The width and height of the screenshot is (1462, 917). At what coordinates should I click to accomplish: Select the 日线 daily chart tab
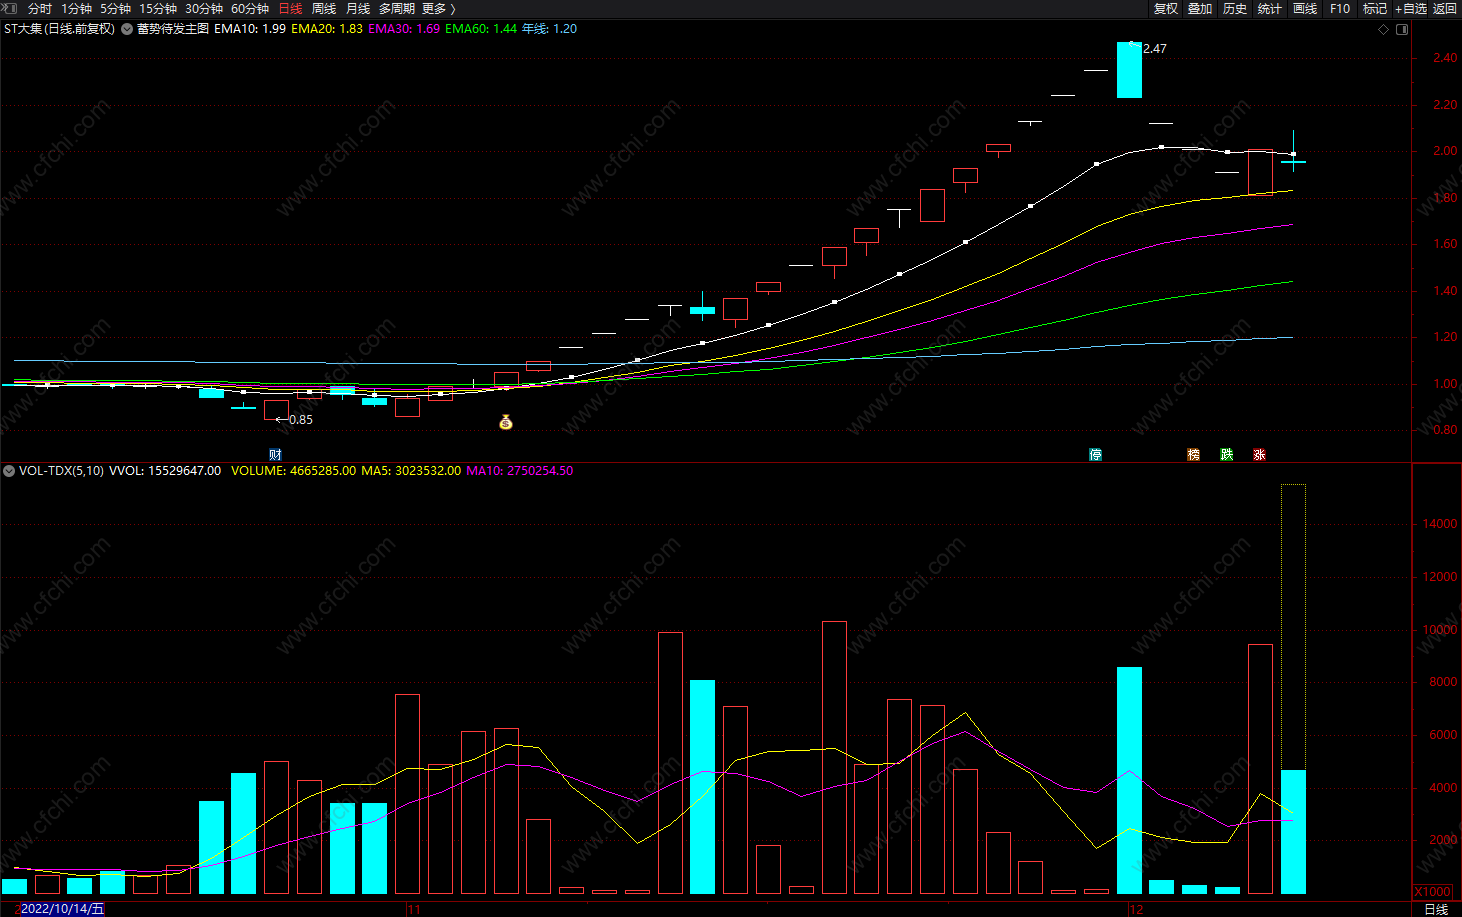(x=290, y=9)
